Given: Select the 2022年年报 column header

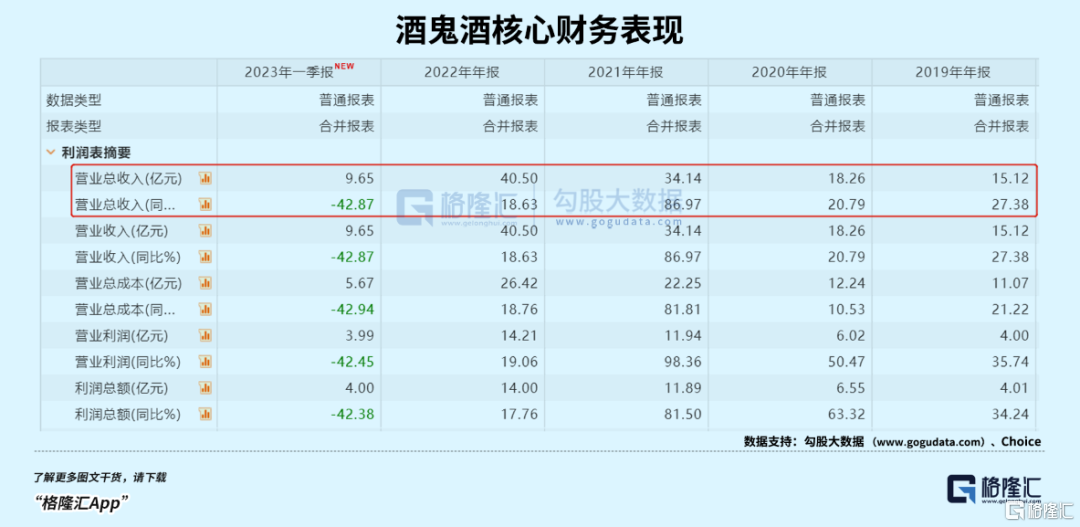Looking at the screenshot, I should [463, 73].
